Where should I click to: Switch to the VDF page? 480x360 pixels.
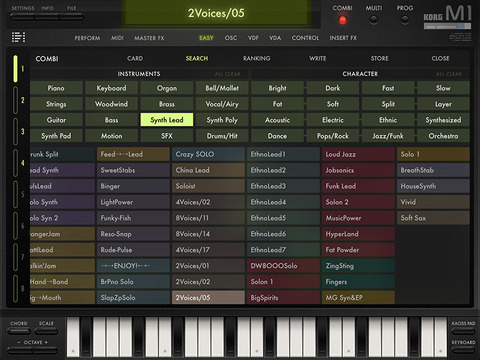click(253, 38)
